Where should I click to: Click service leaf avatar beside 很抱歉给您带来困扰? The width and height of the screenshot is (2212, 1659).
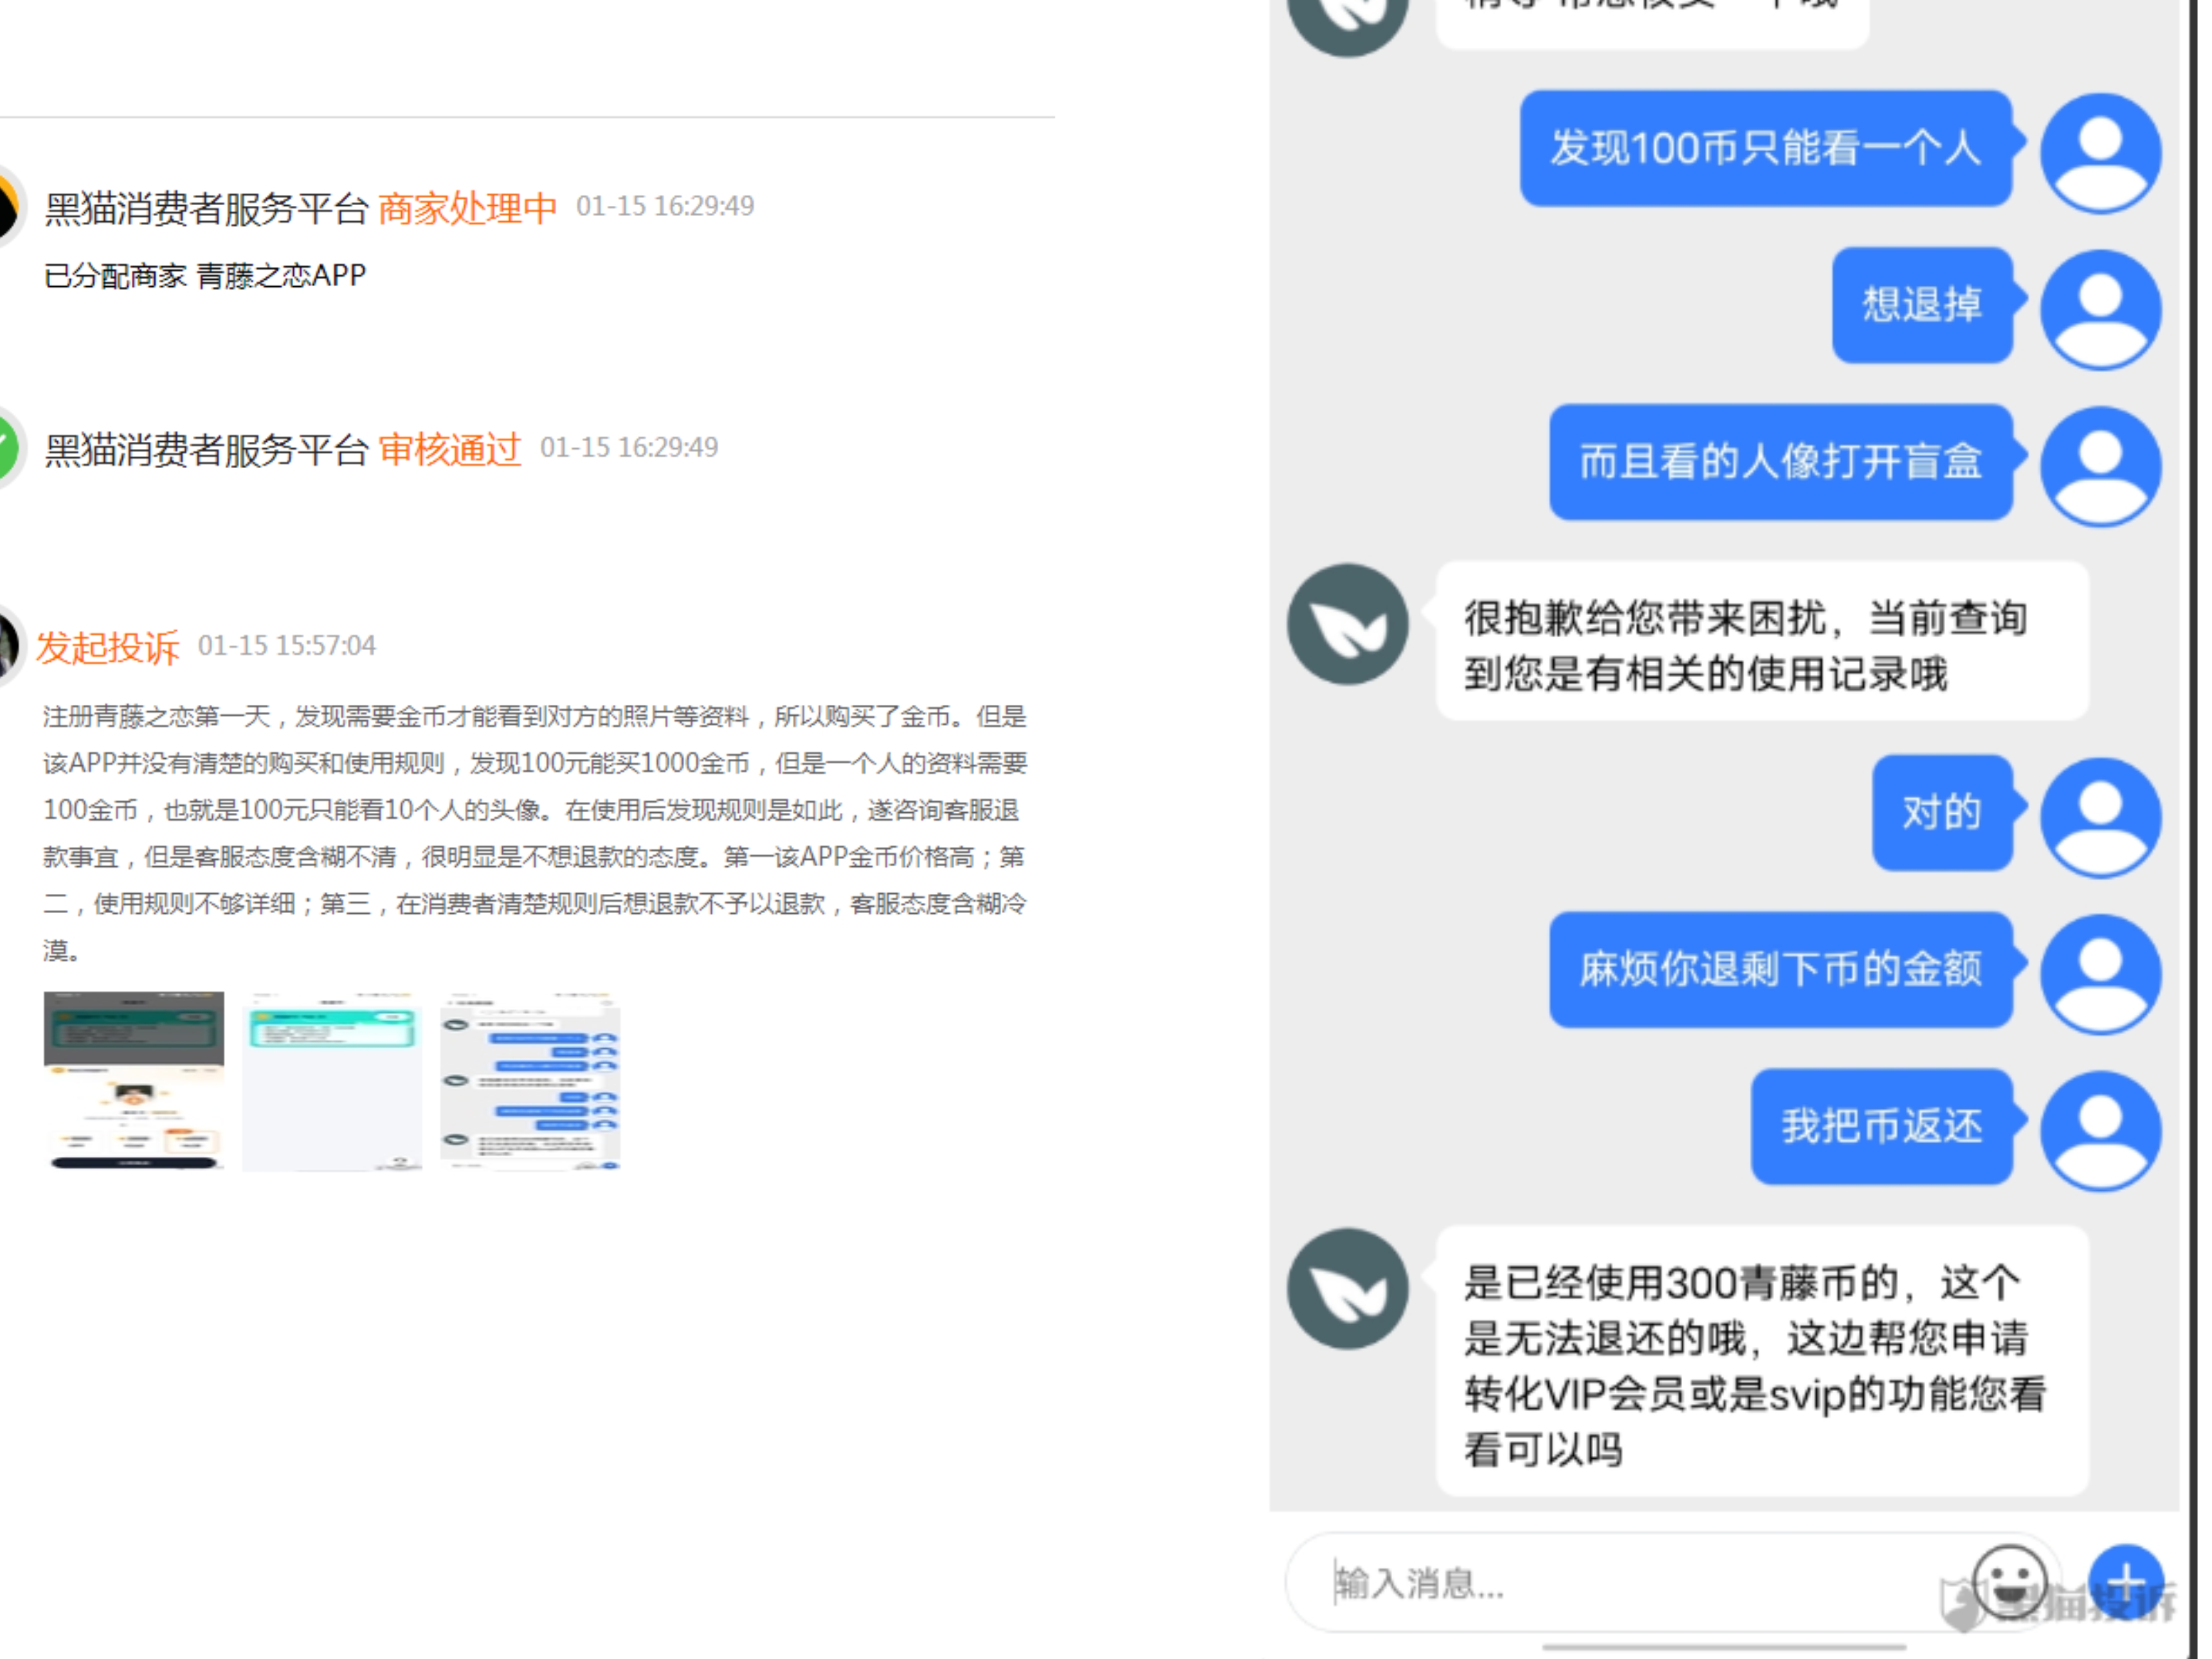point(1347,624)
